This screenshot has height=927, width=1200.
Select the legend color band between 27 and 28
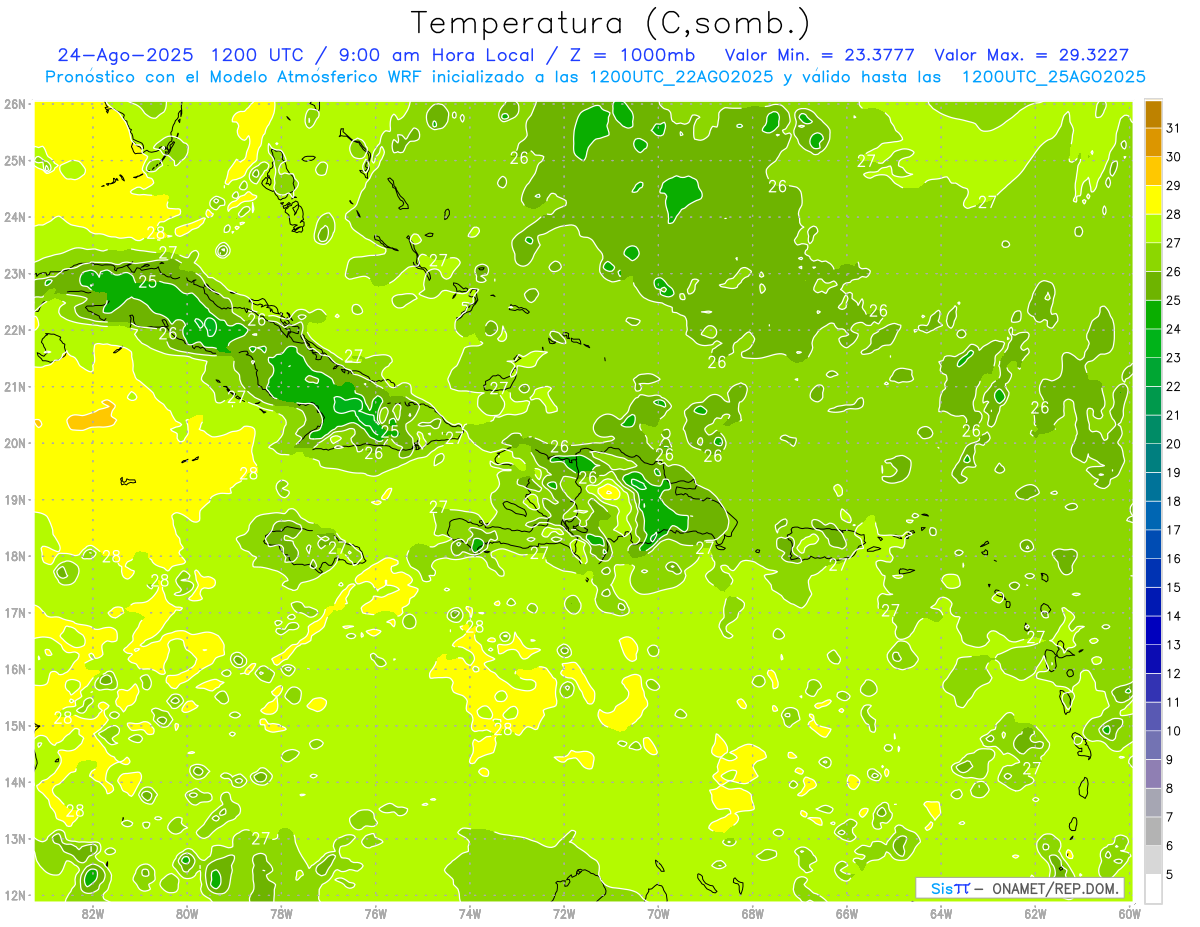[x=1153, y=229]
